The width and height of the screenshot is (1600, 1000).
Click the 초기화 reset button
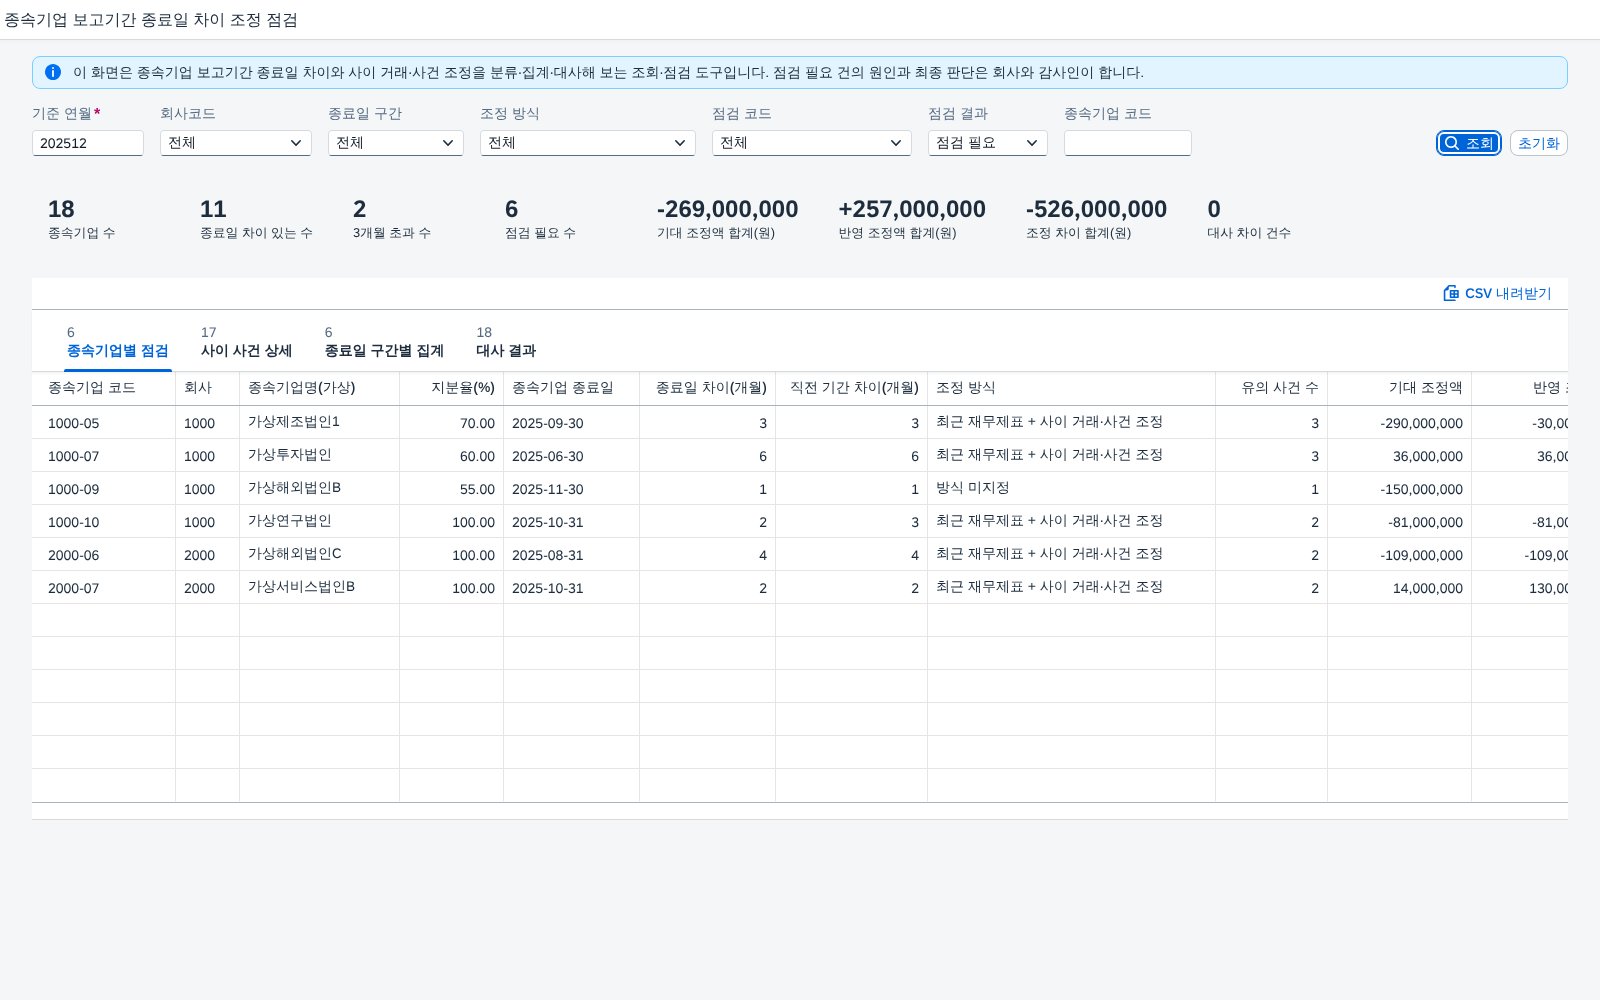pyautogui.click(x=1538, y=143)
